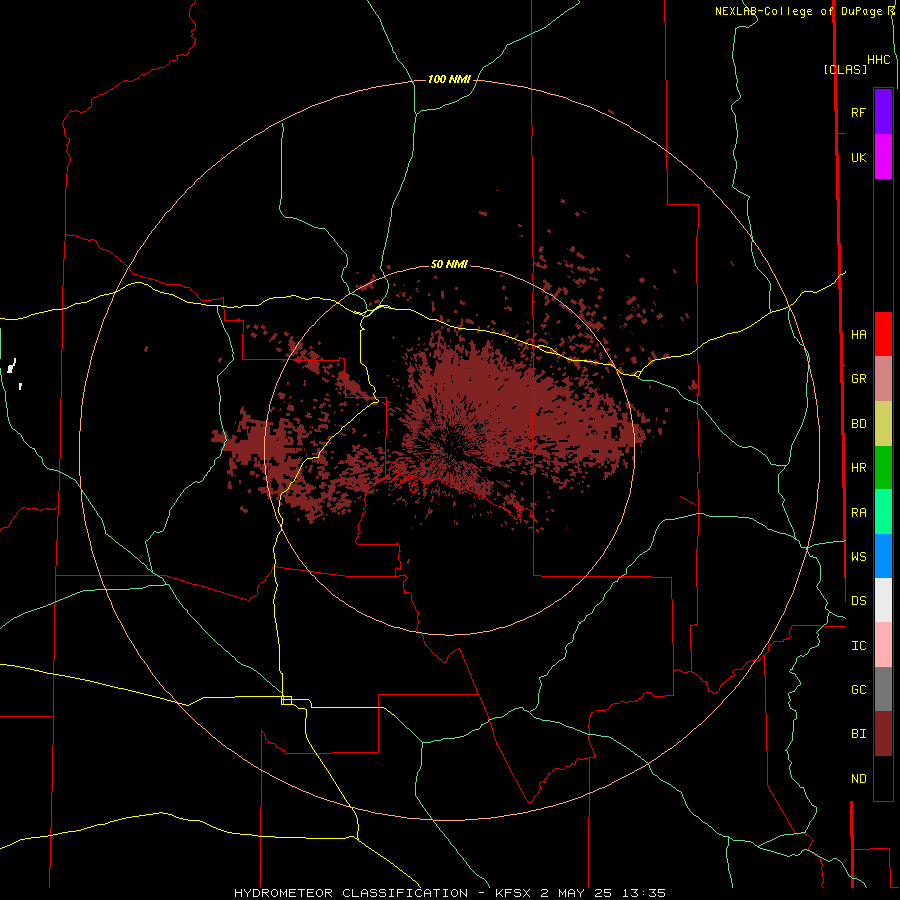Click the NEXLAB-College of DuPage text

pyautogui.click(x=798, y=11)
